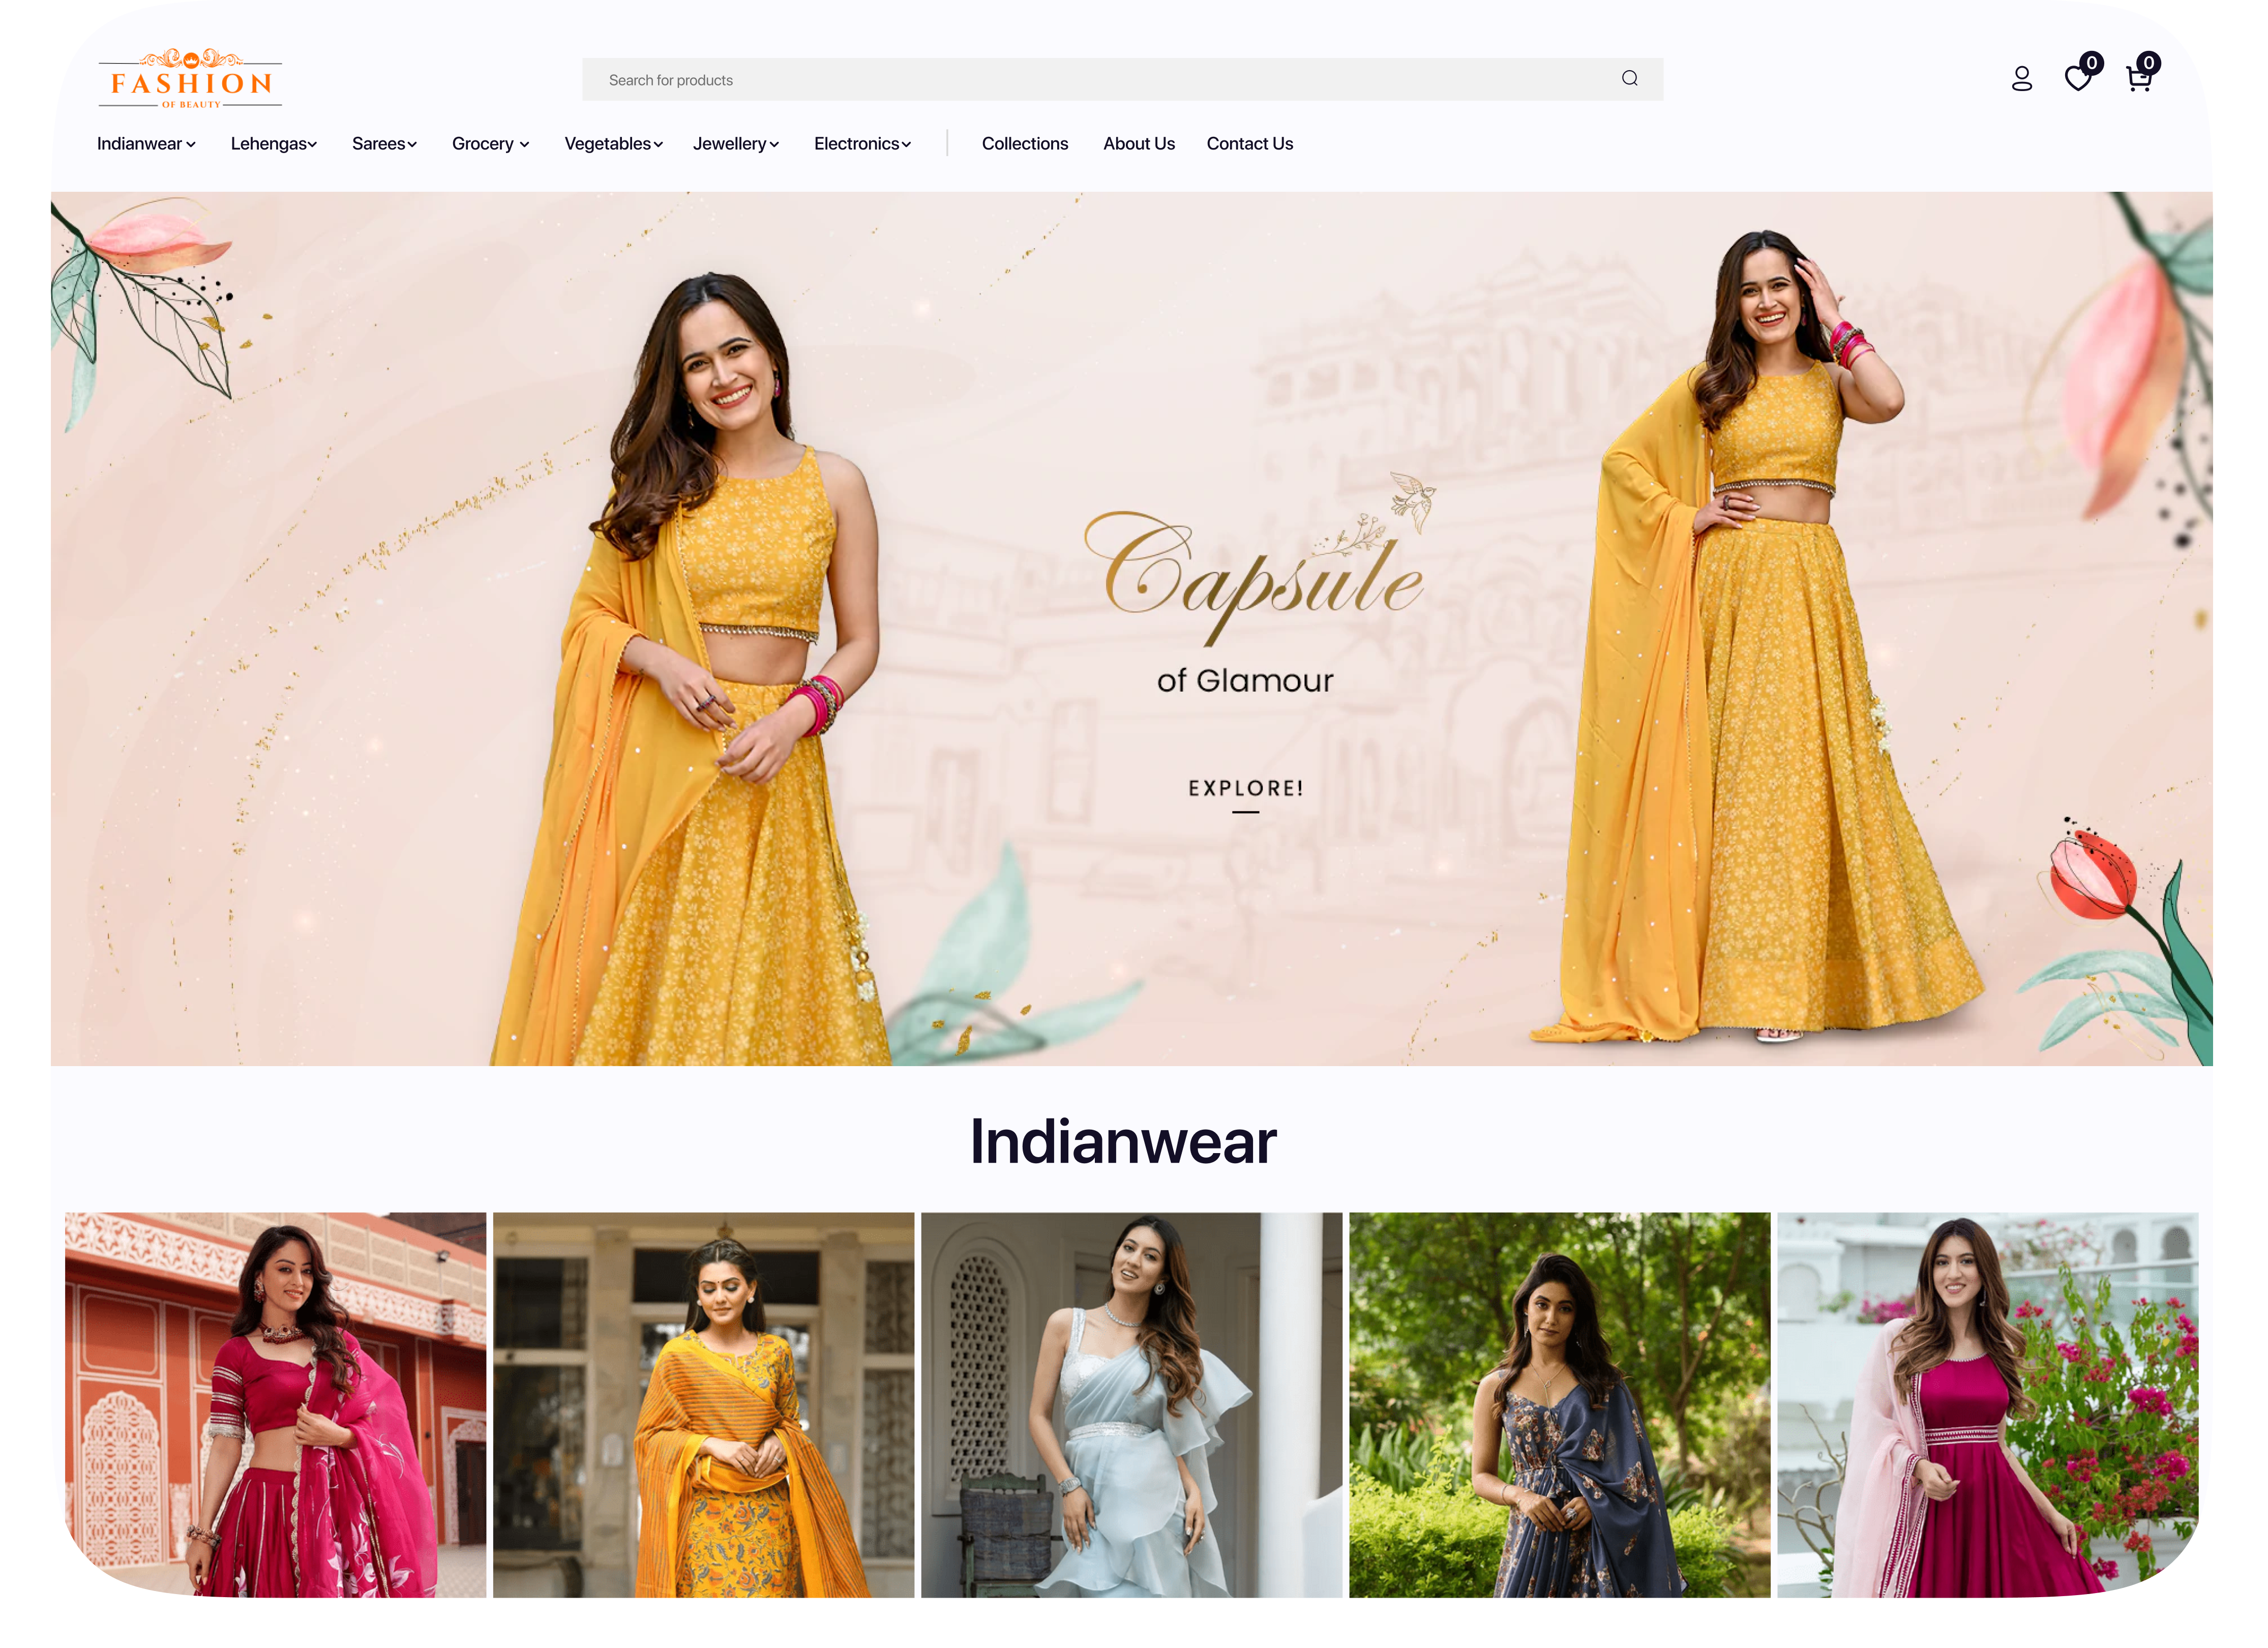Expand the Grocery dropdown menu
The image size is (2268, 1648).
[490, 144]
